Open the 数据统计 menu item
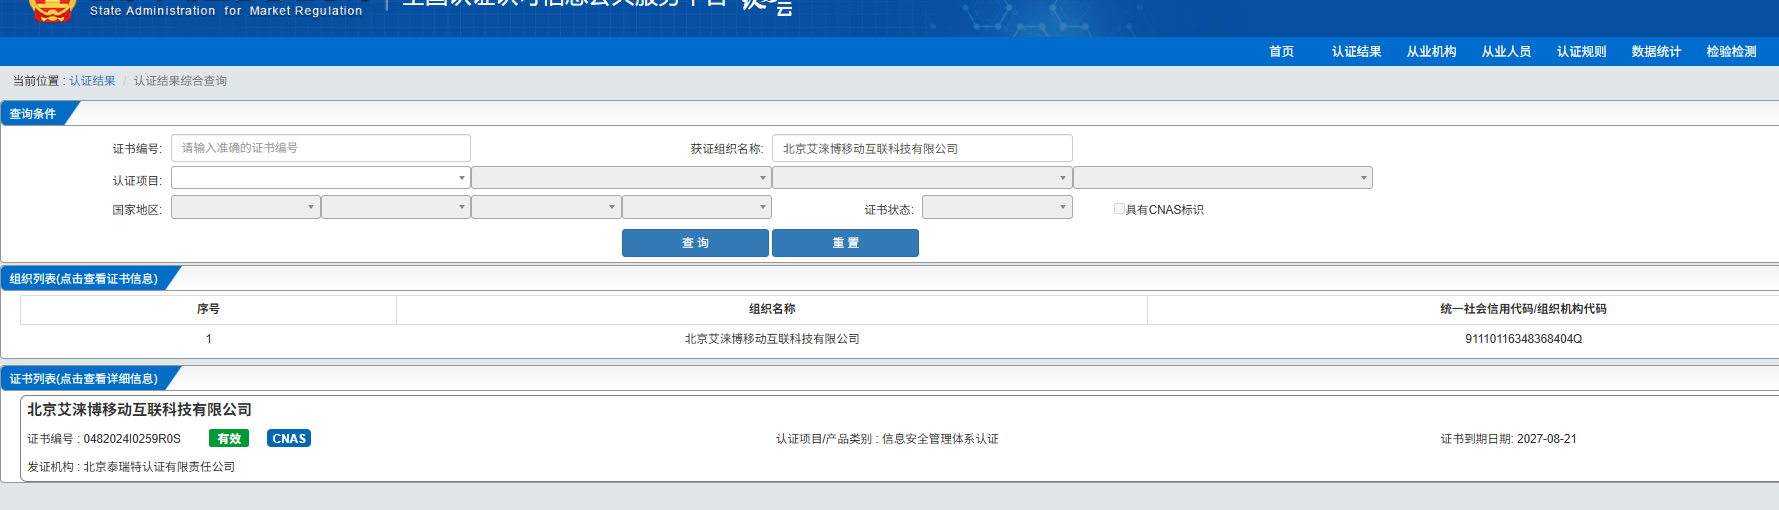The width and height of the screenshot is (1779, 510). tap(1656, 52)
